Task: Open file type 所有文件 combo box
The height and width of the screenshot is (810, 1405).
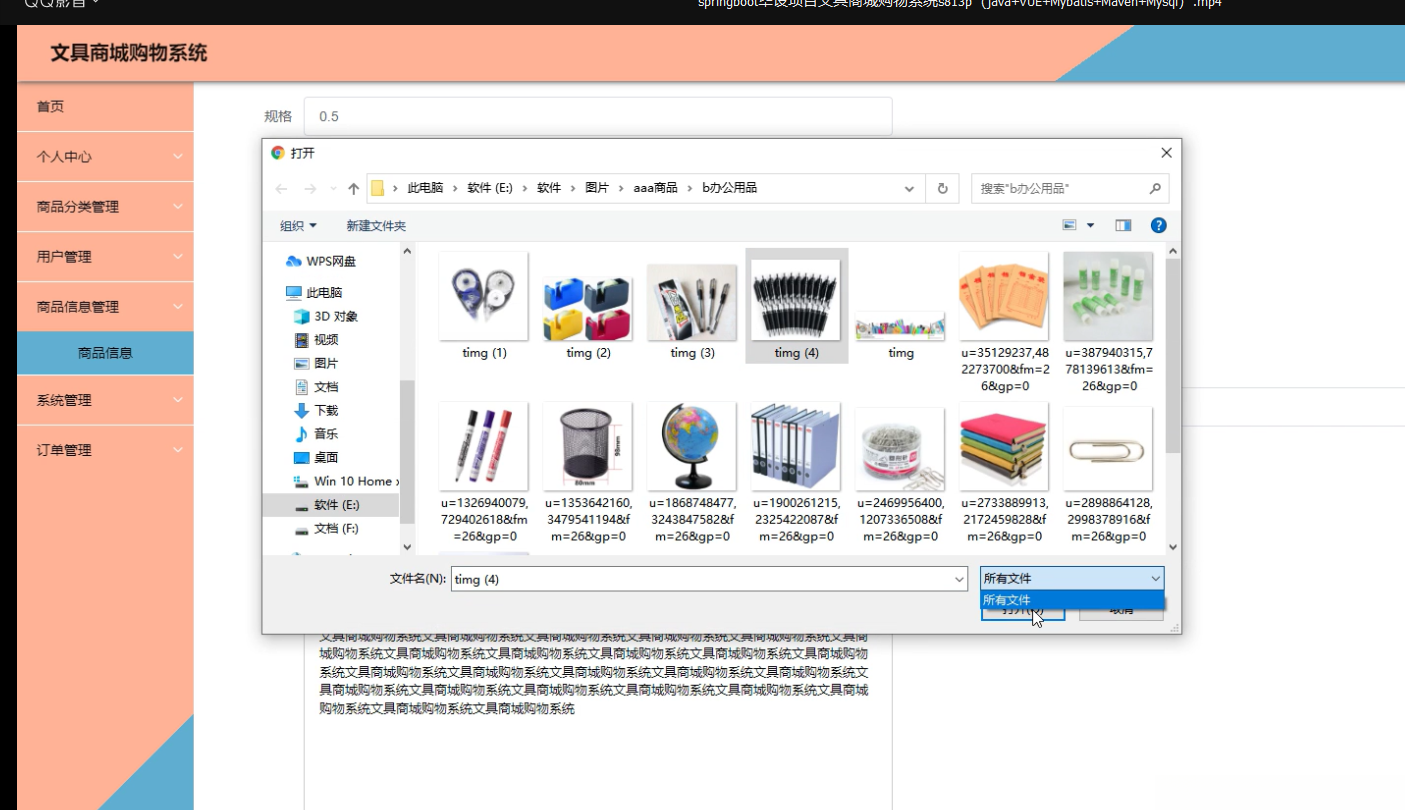Action: pos(1072,578)
